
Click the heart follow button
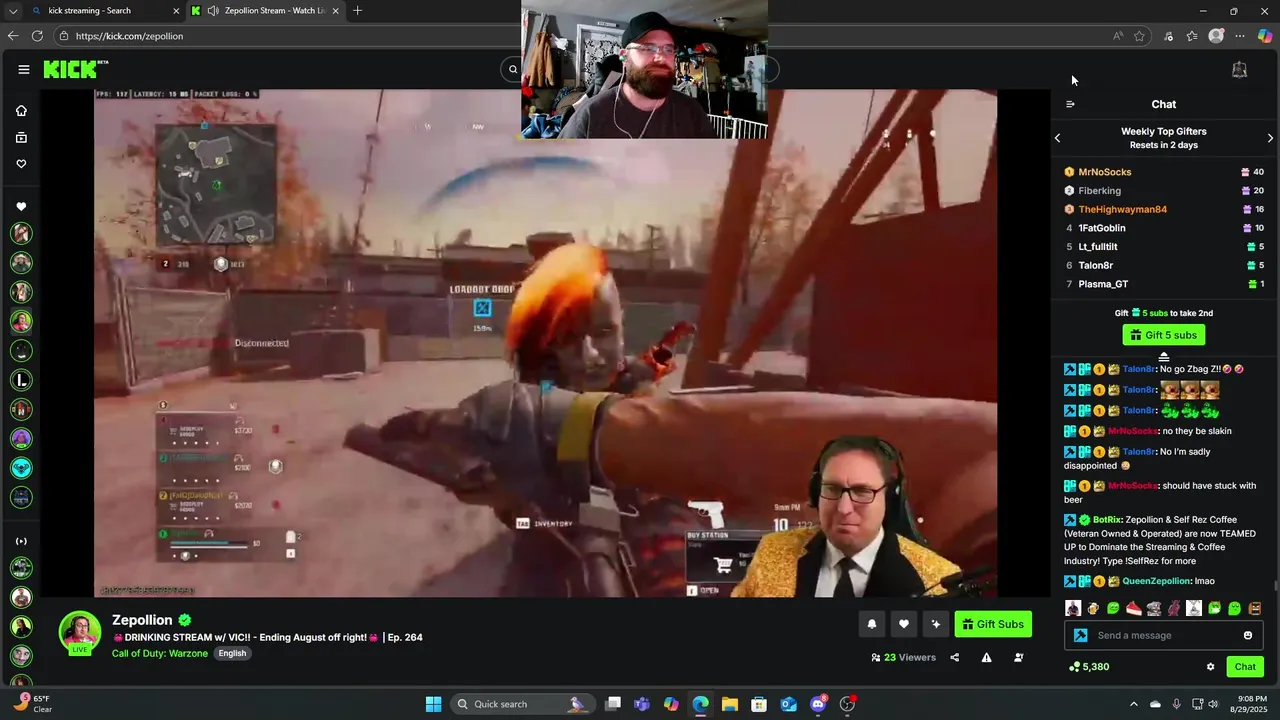[903, 624]
